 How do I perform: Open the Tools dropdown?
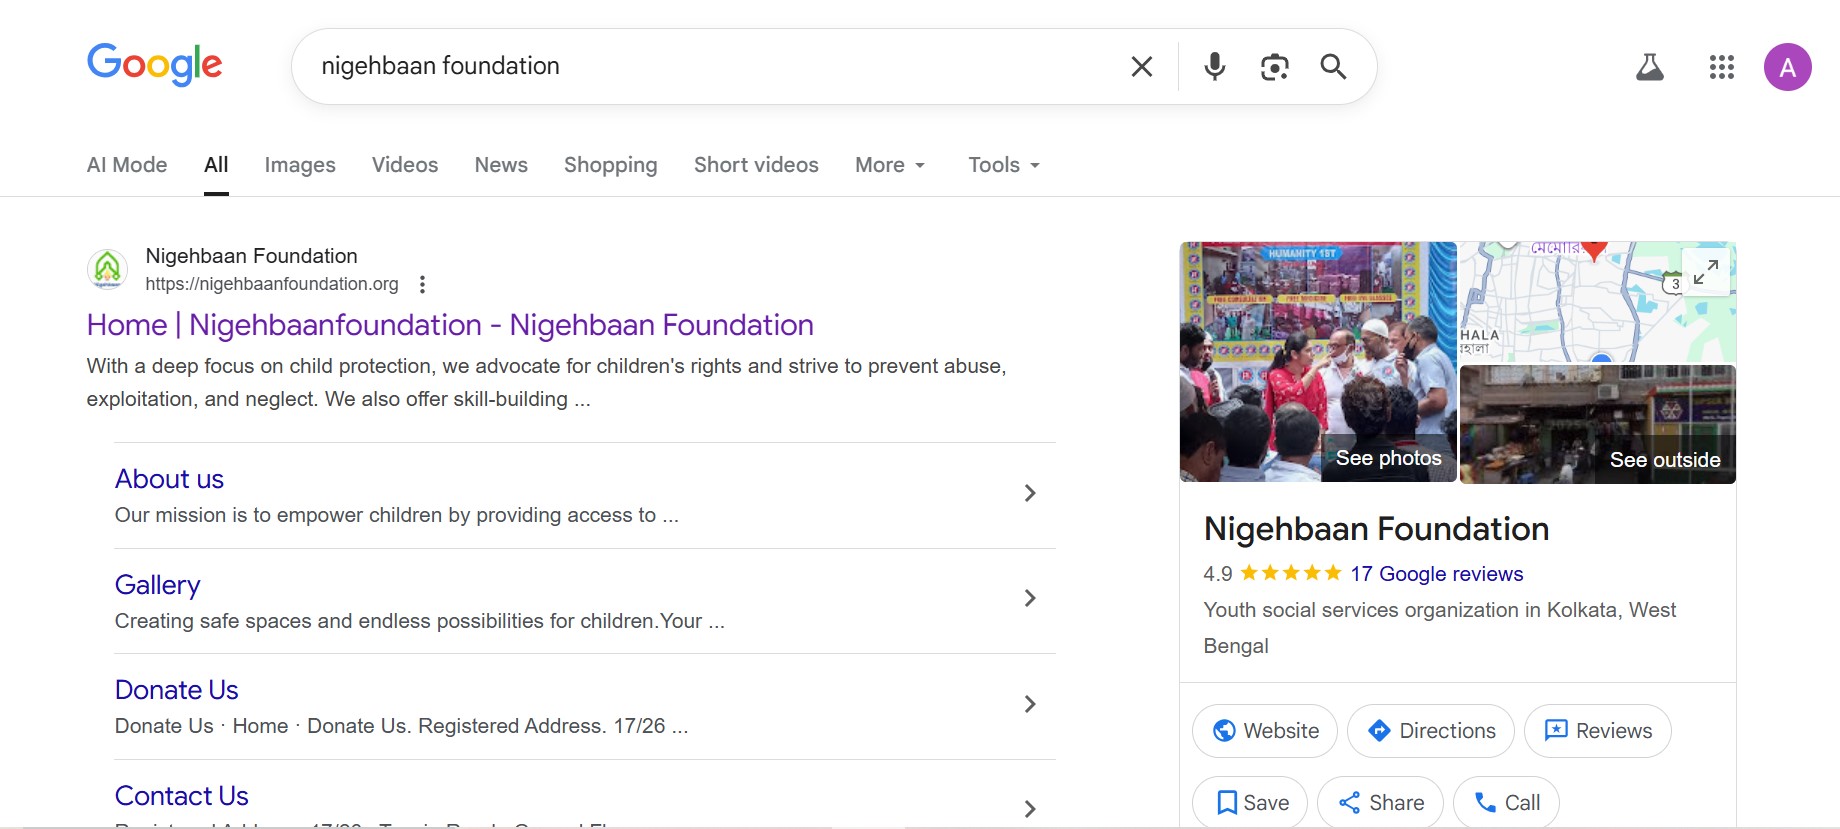pos(1003,165)
